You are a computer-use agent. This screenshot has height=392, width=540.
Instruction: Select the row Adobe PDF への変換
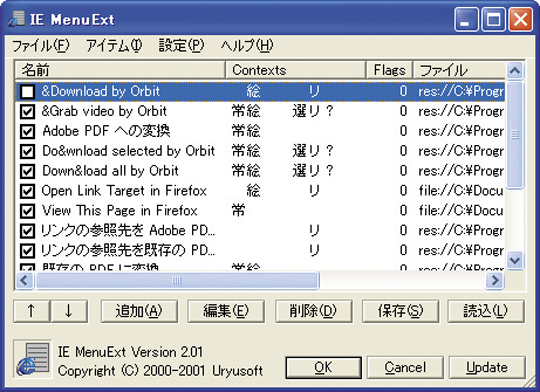pos(261,132)
